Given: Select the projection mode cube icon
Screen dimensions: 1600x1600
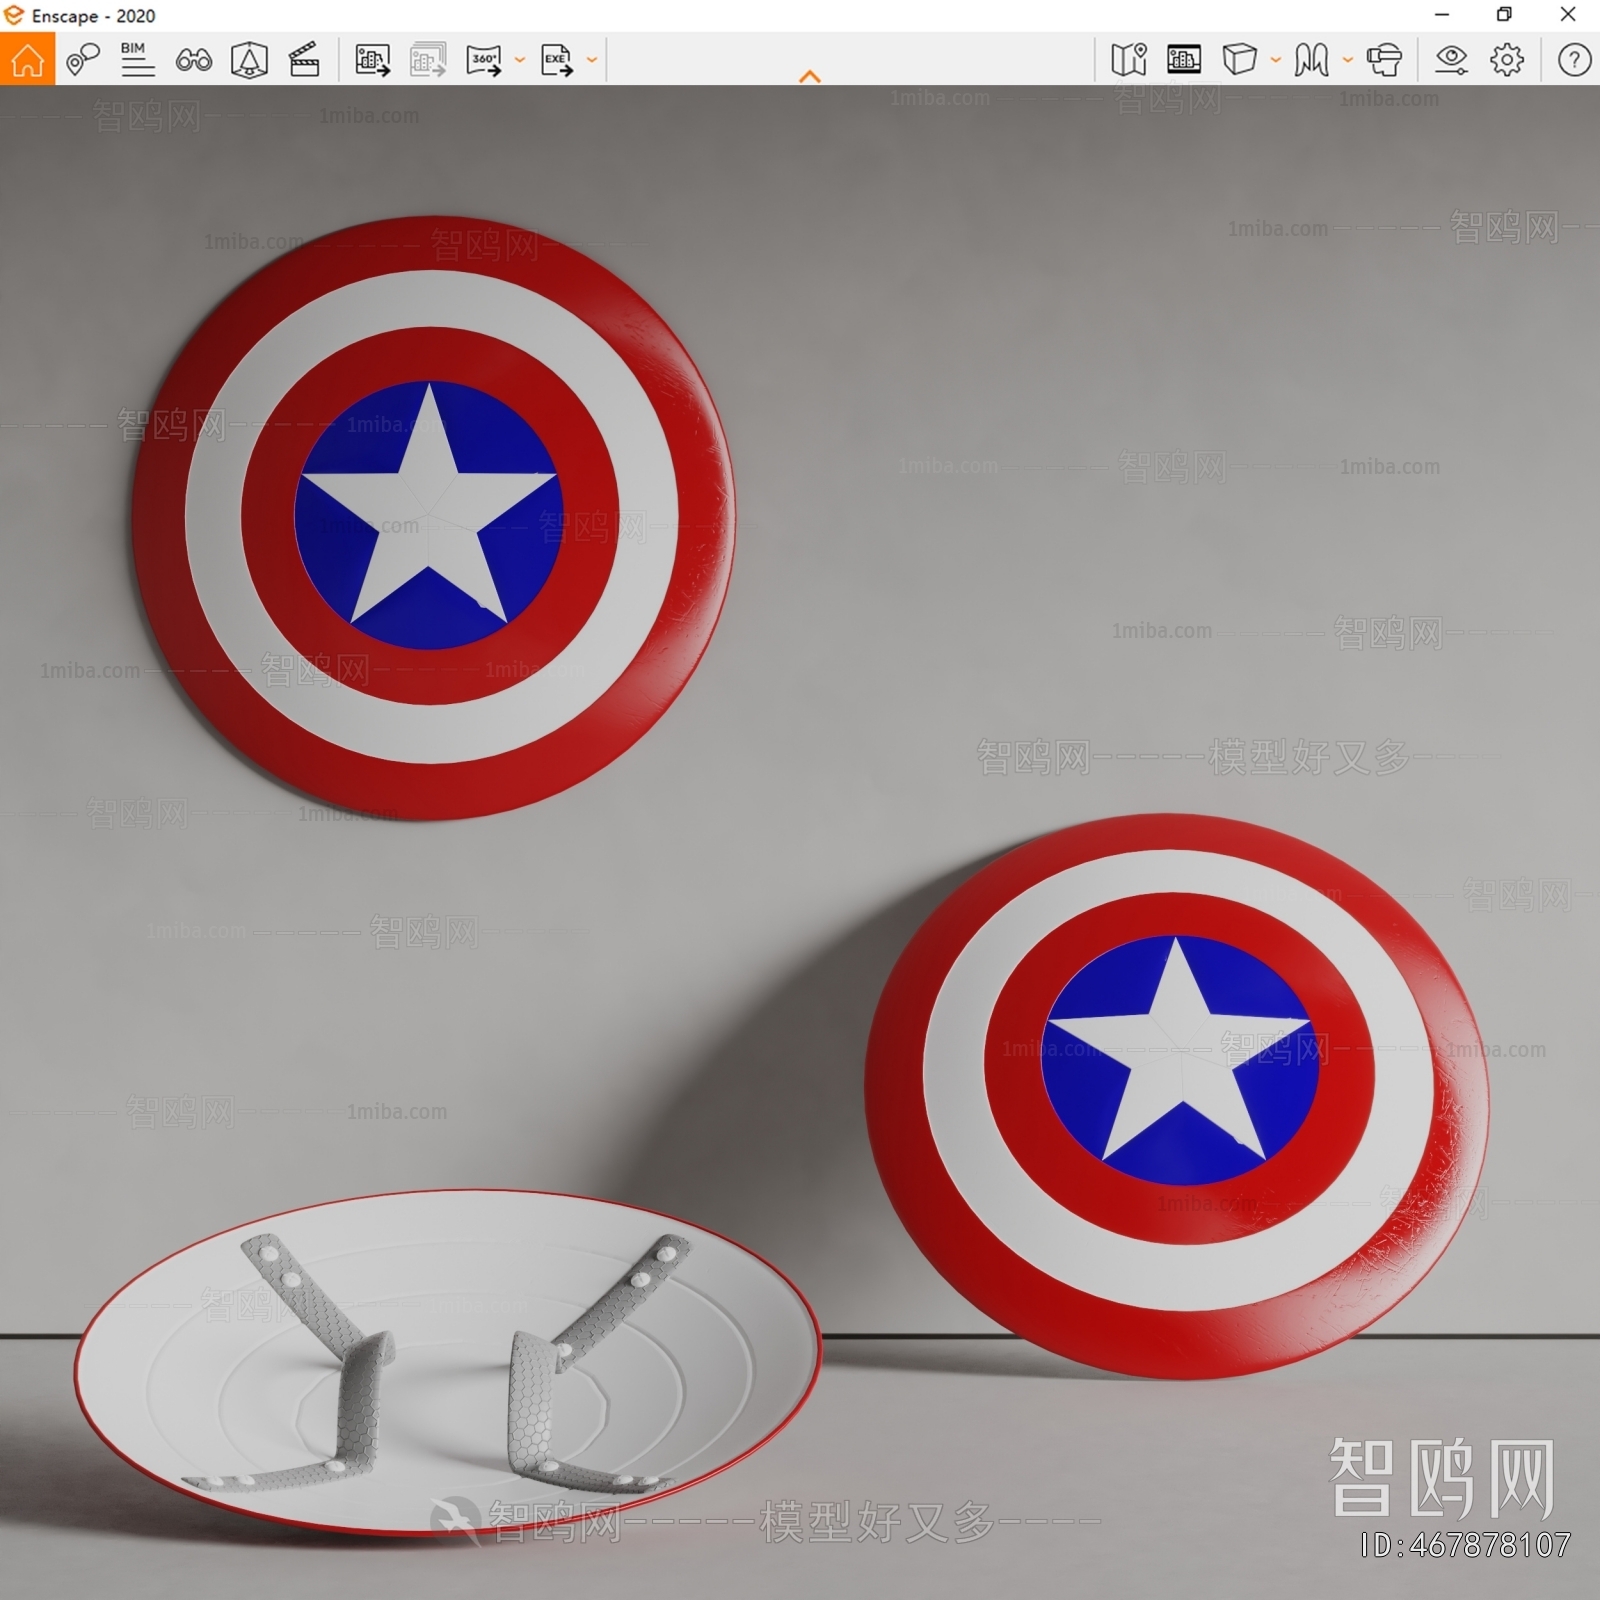Looking at the screenshot, I should (1240, 60).
